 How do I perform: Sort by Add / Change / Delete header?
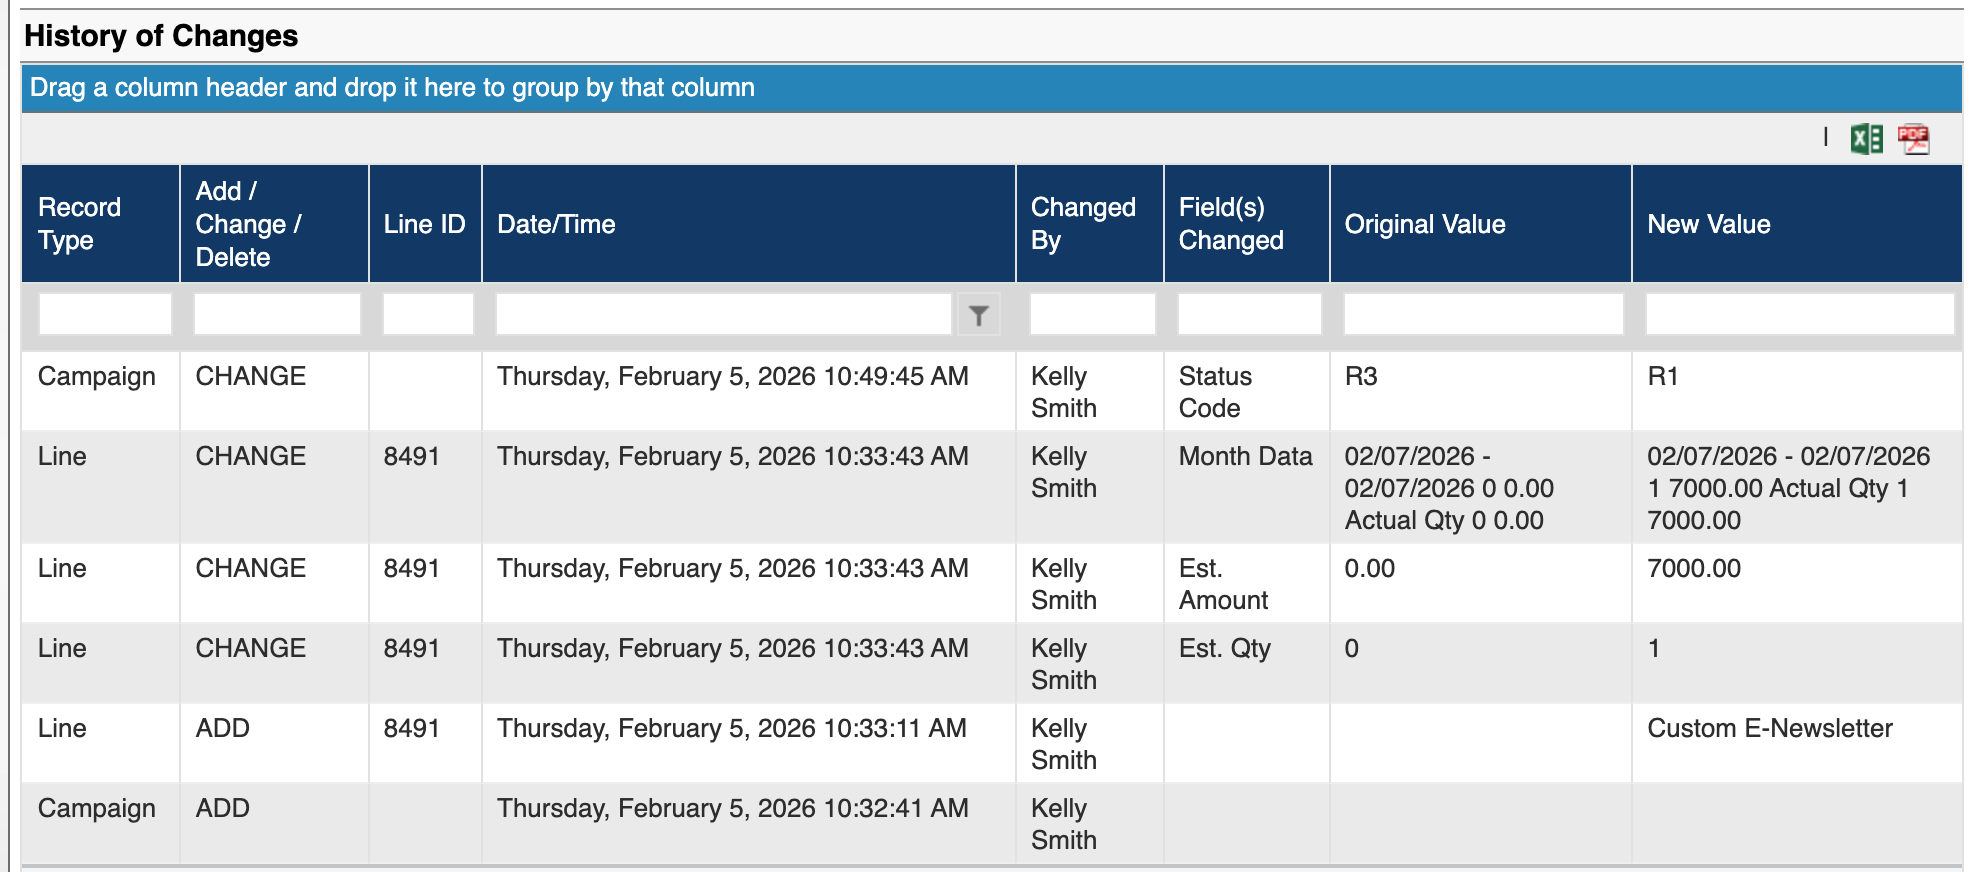(248, 224)
